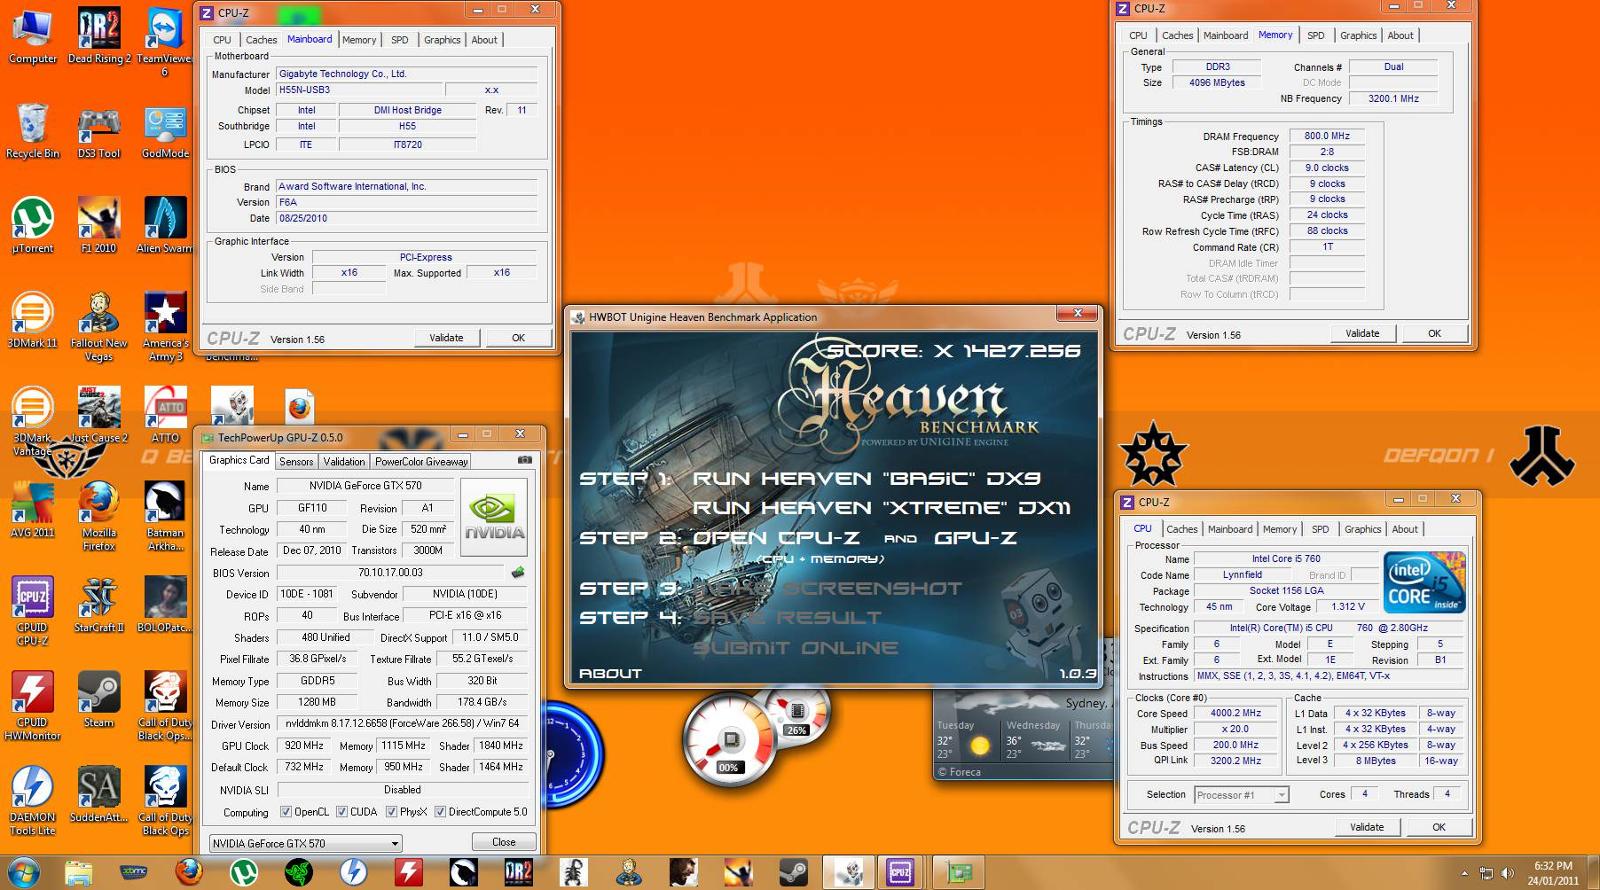Click About in the HWBOT Heaven window
Screen dimensions: 1600x890
(x=610, y=673)
